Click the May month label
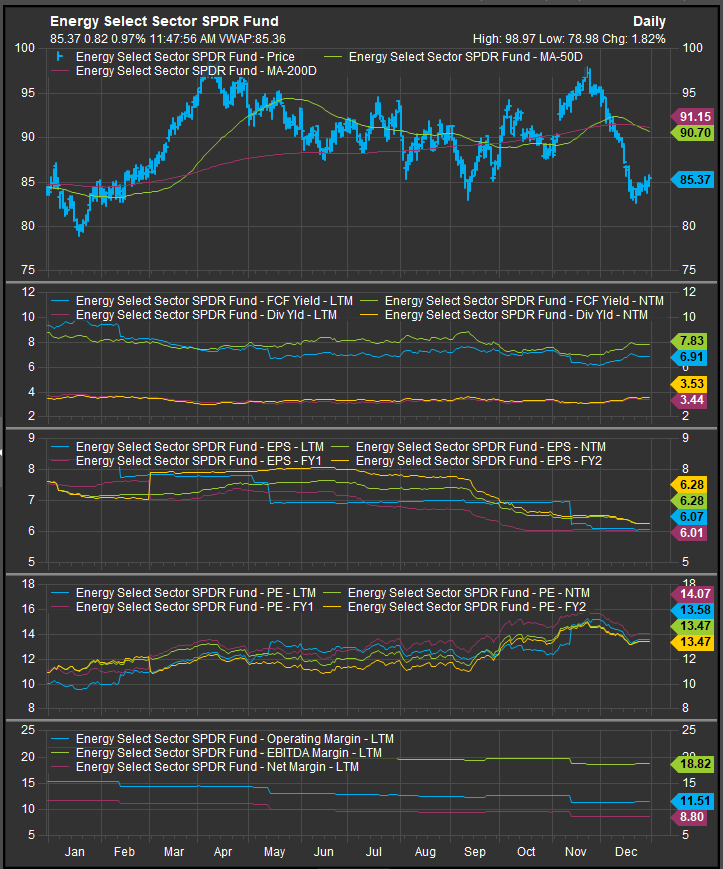Image resolution: width=723 pixels, height=869 pixels. (274, 852)
